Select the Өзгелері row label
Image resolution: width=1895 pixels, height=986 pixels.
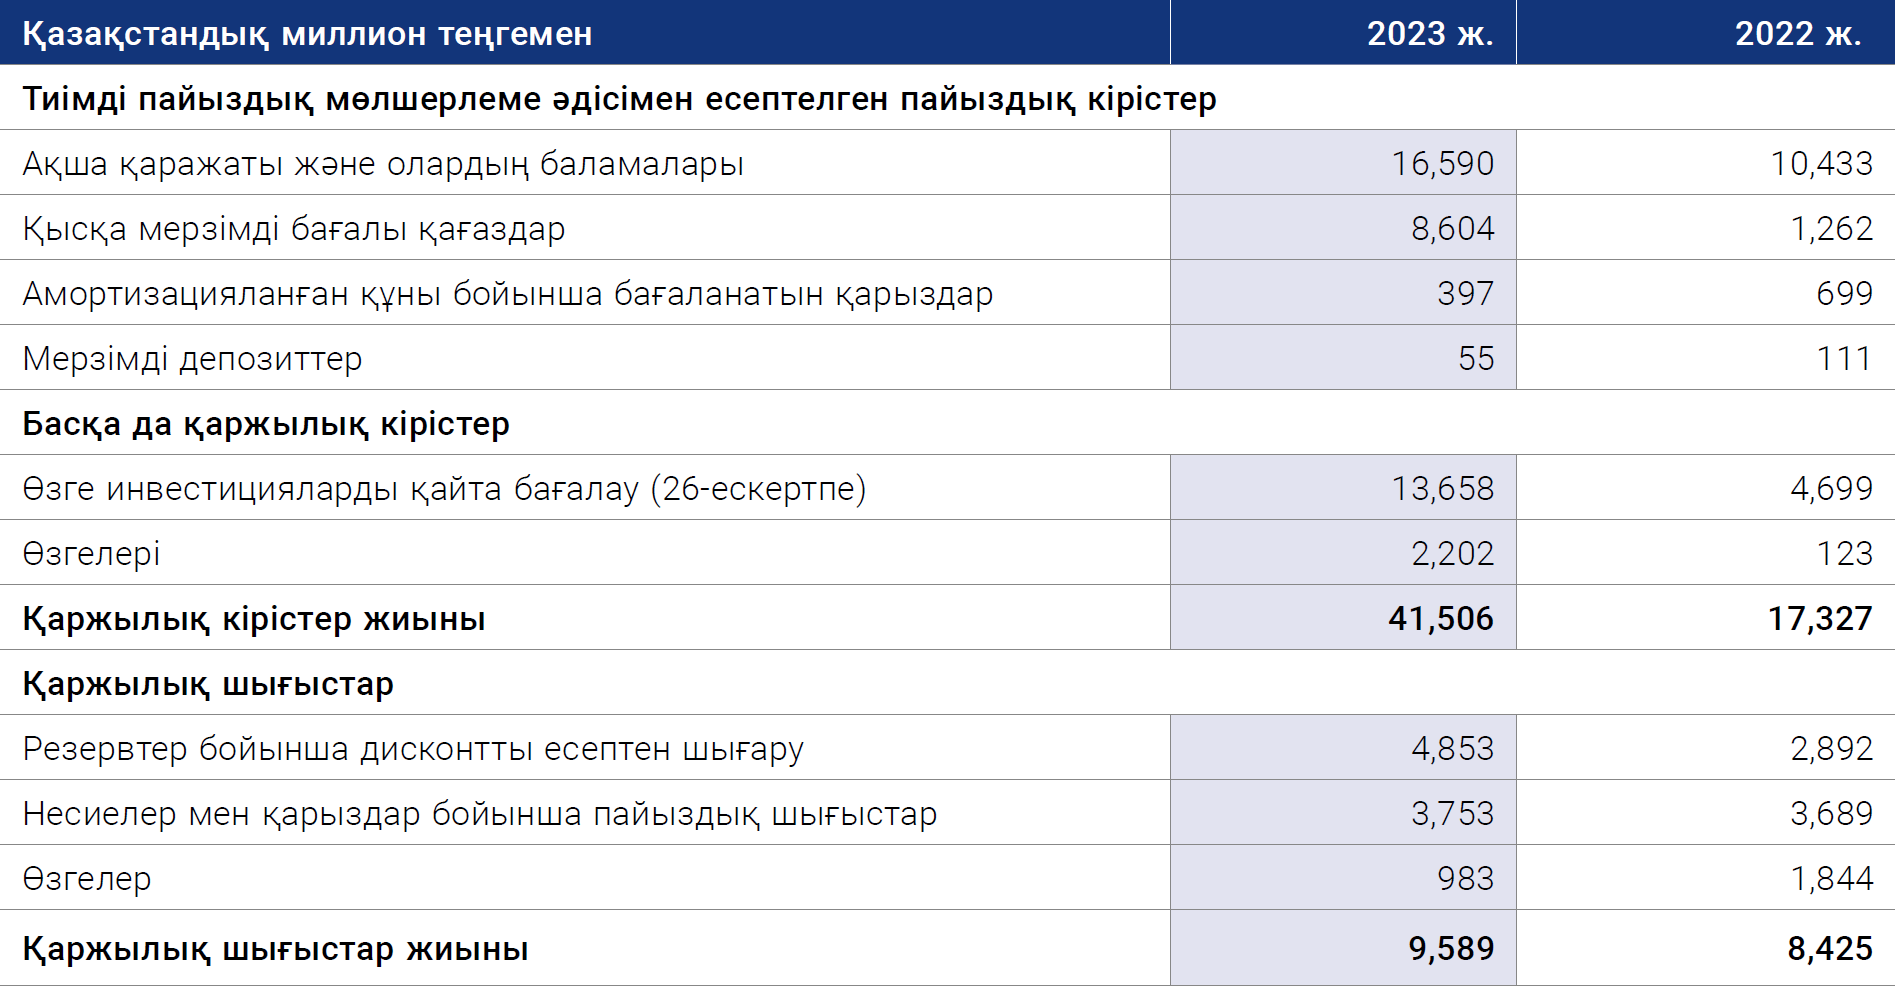pyautogui.click(x=91, y=554)
